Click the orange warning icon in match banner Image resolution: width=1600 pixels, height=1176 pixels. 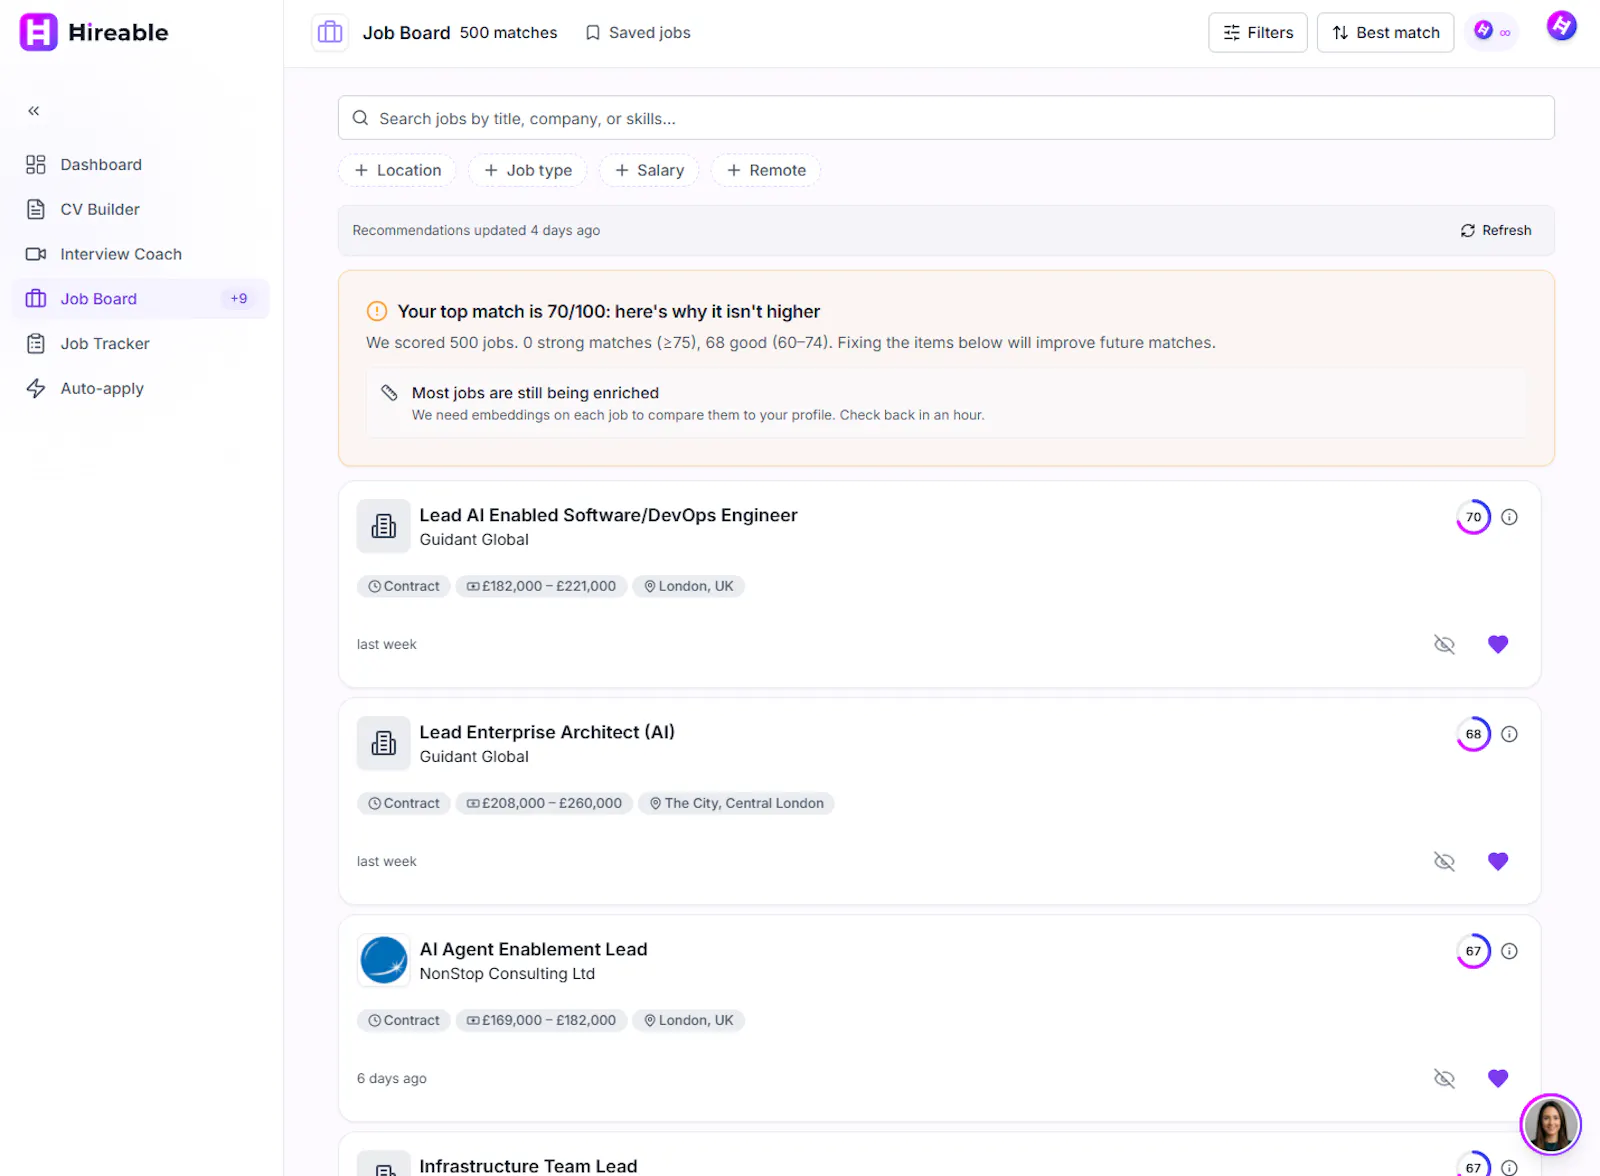click(377, 311)
